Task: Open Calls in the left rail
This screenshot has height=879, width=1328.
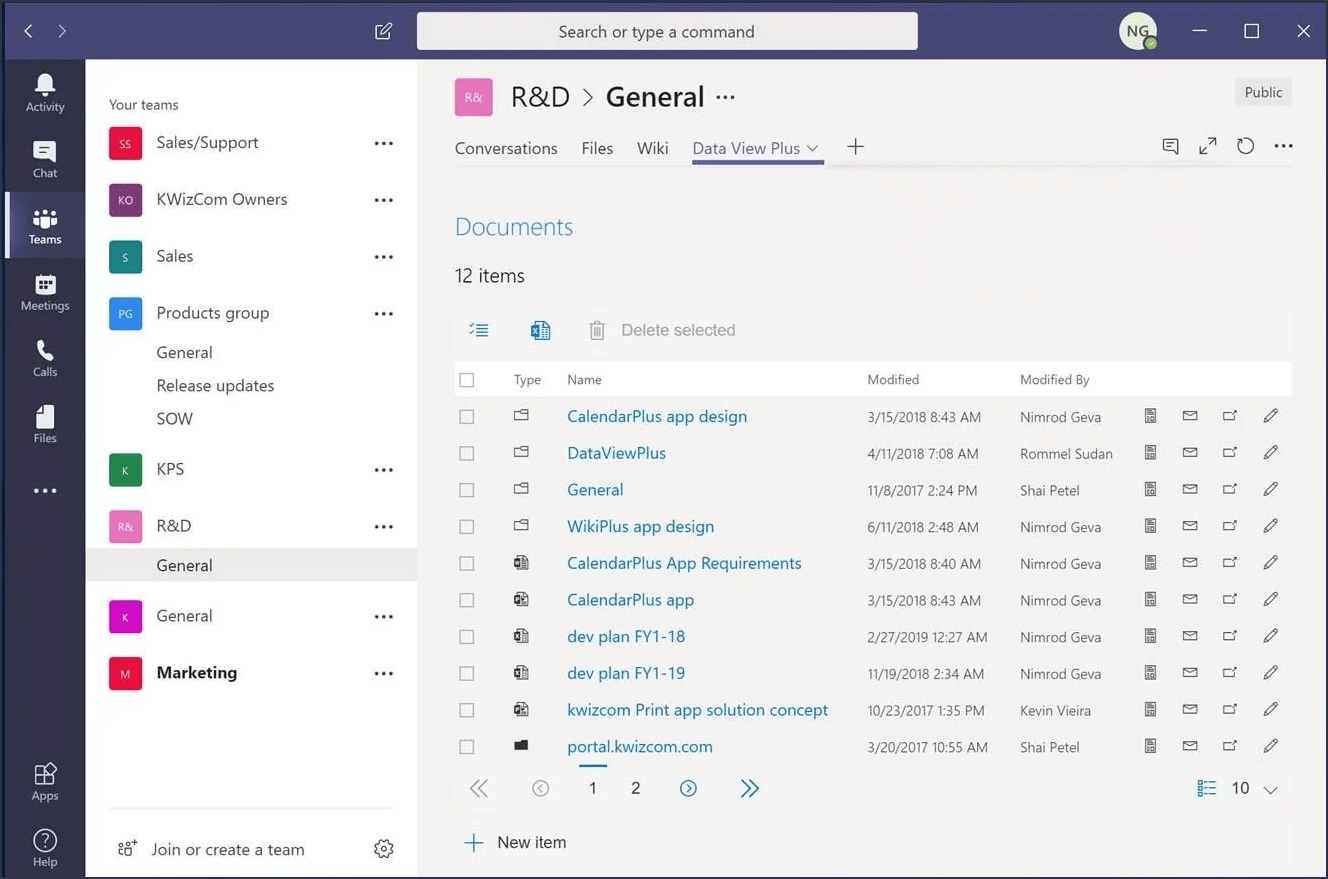Action: (45, 358)
